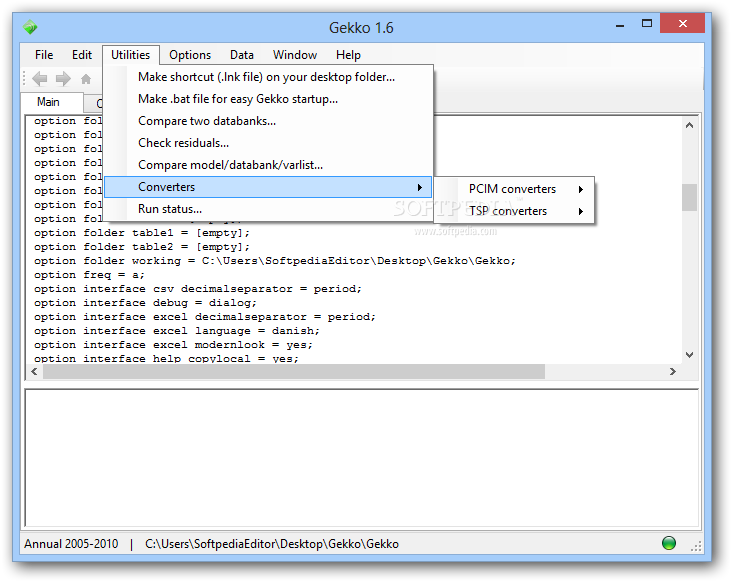Viewport: 732px width, 582px height.
Task: Click the horizontal scrollbar left arrow
Action: [x=34, y=372]
